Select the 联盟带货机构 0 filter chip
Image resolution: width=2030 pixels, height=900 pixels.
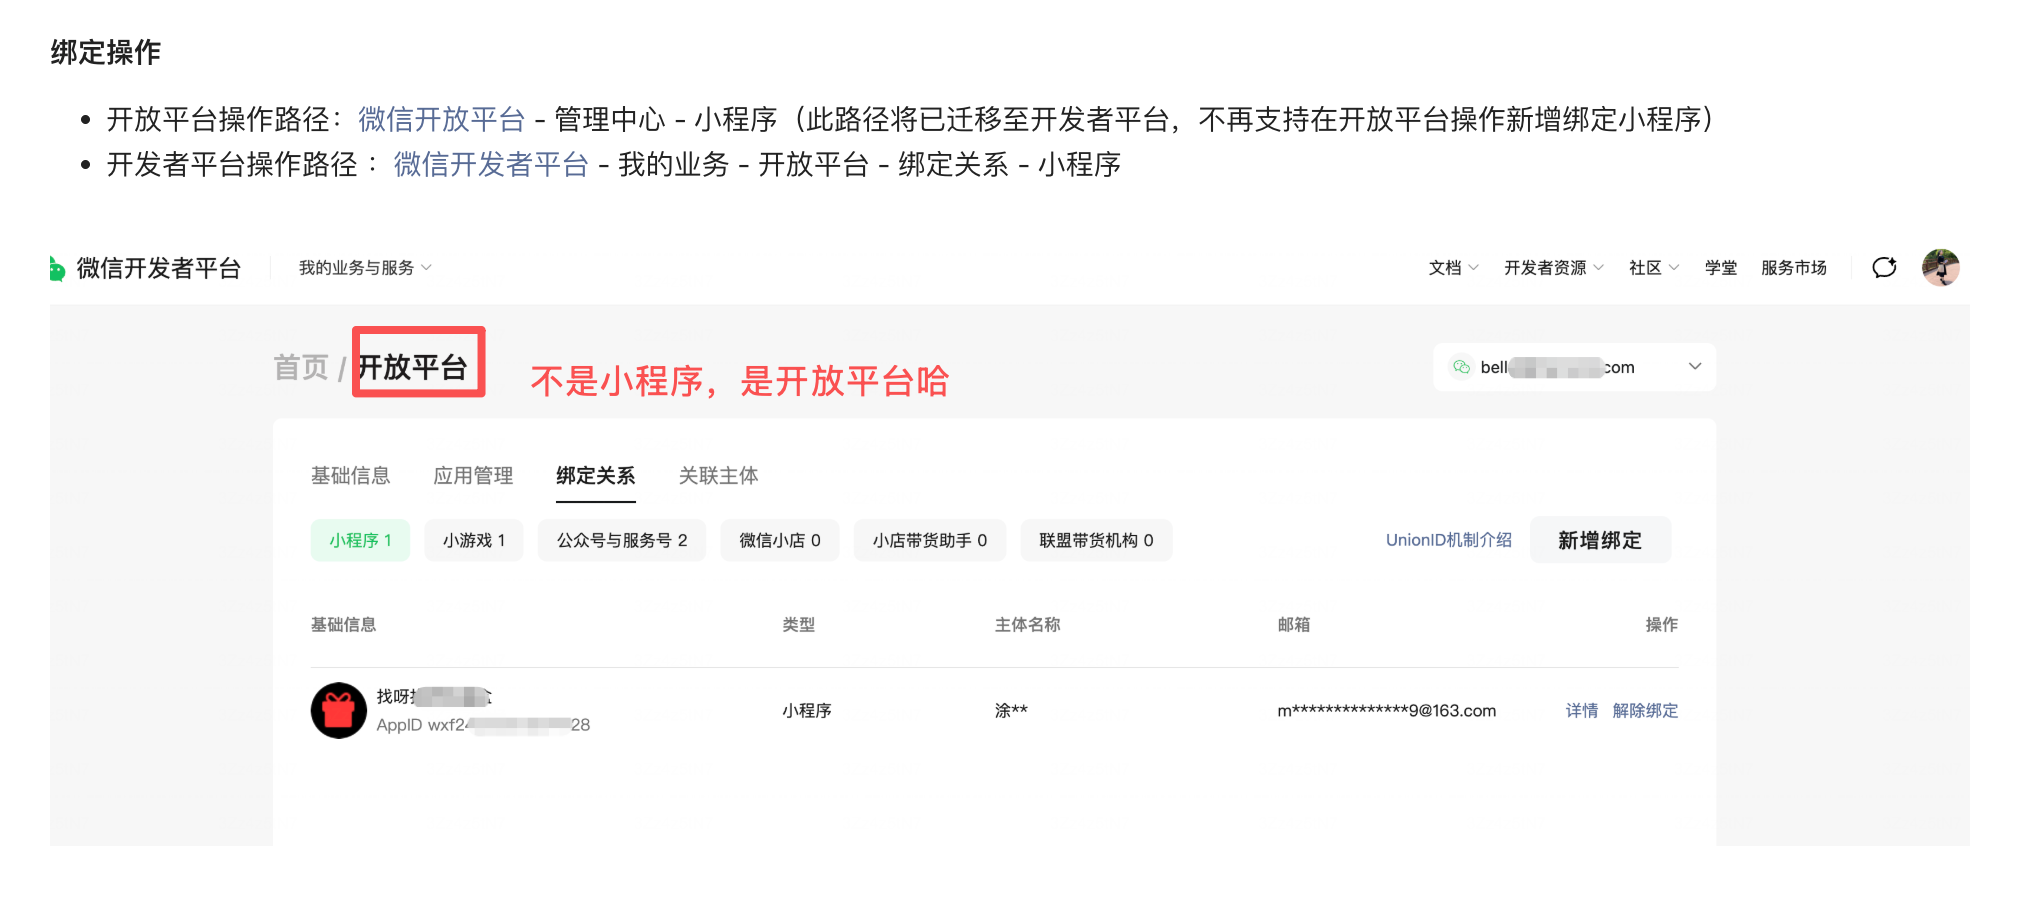(x=1096, y=540)
